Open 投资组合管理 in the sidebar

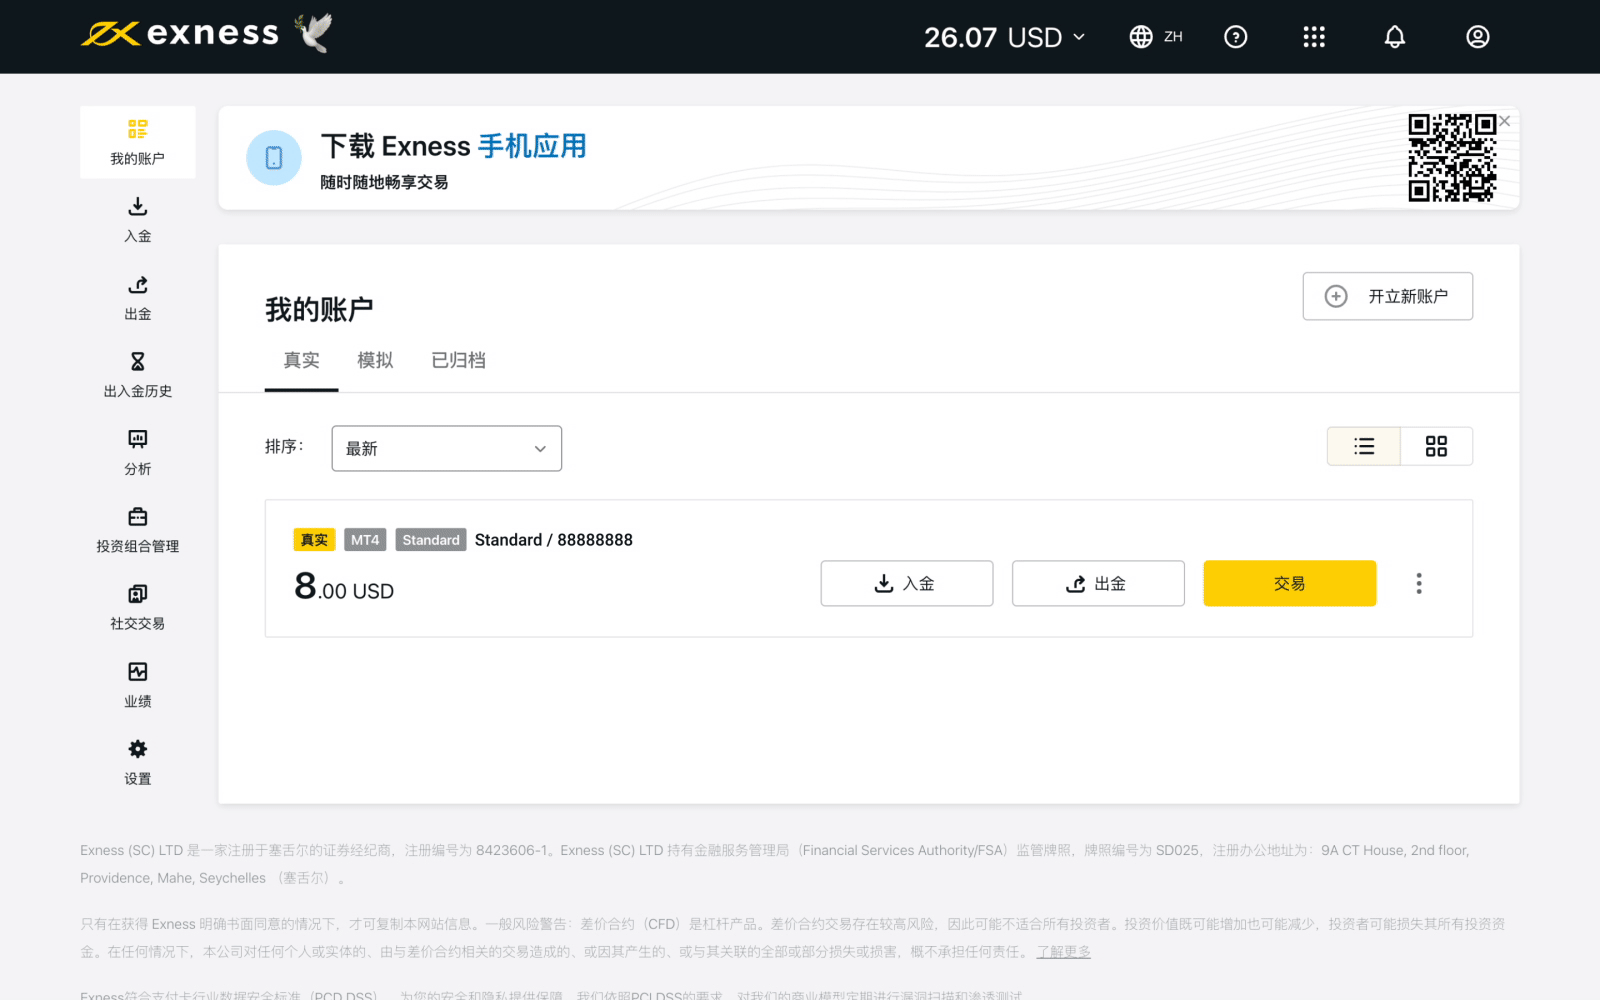click(138, 530)
